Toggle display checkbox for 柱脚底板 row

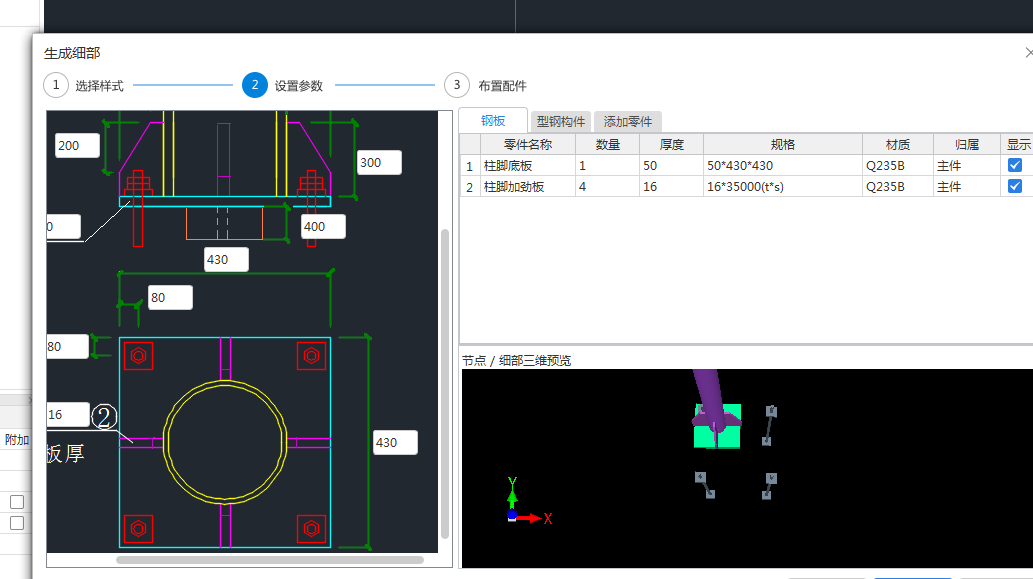(x=1015, y=165)
